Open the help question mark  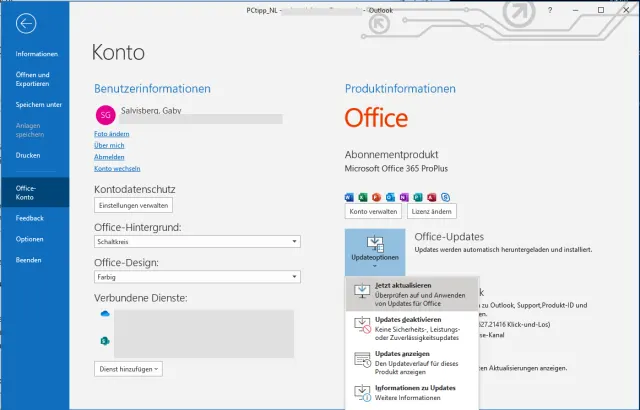point(550,10)
